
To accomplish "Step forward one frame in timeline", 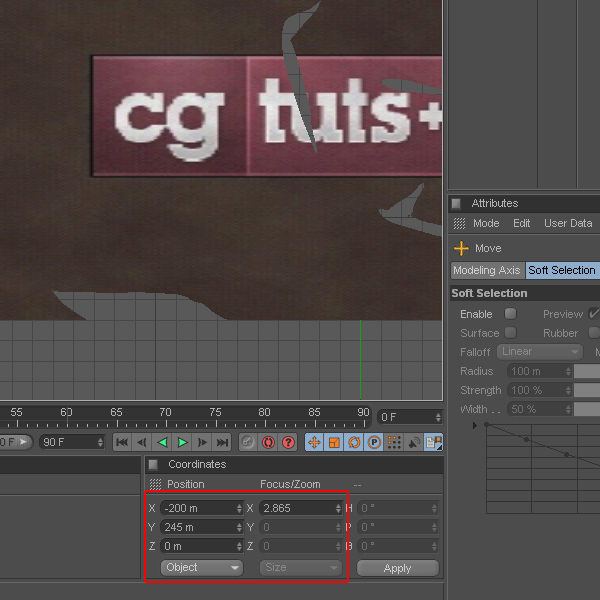I will click(202, 443).
